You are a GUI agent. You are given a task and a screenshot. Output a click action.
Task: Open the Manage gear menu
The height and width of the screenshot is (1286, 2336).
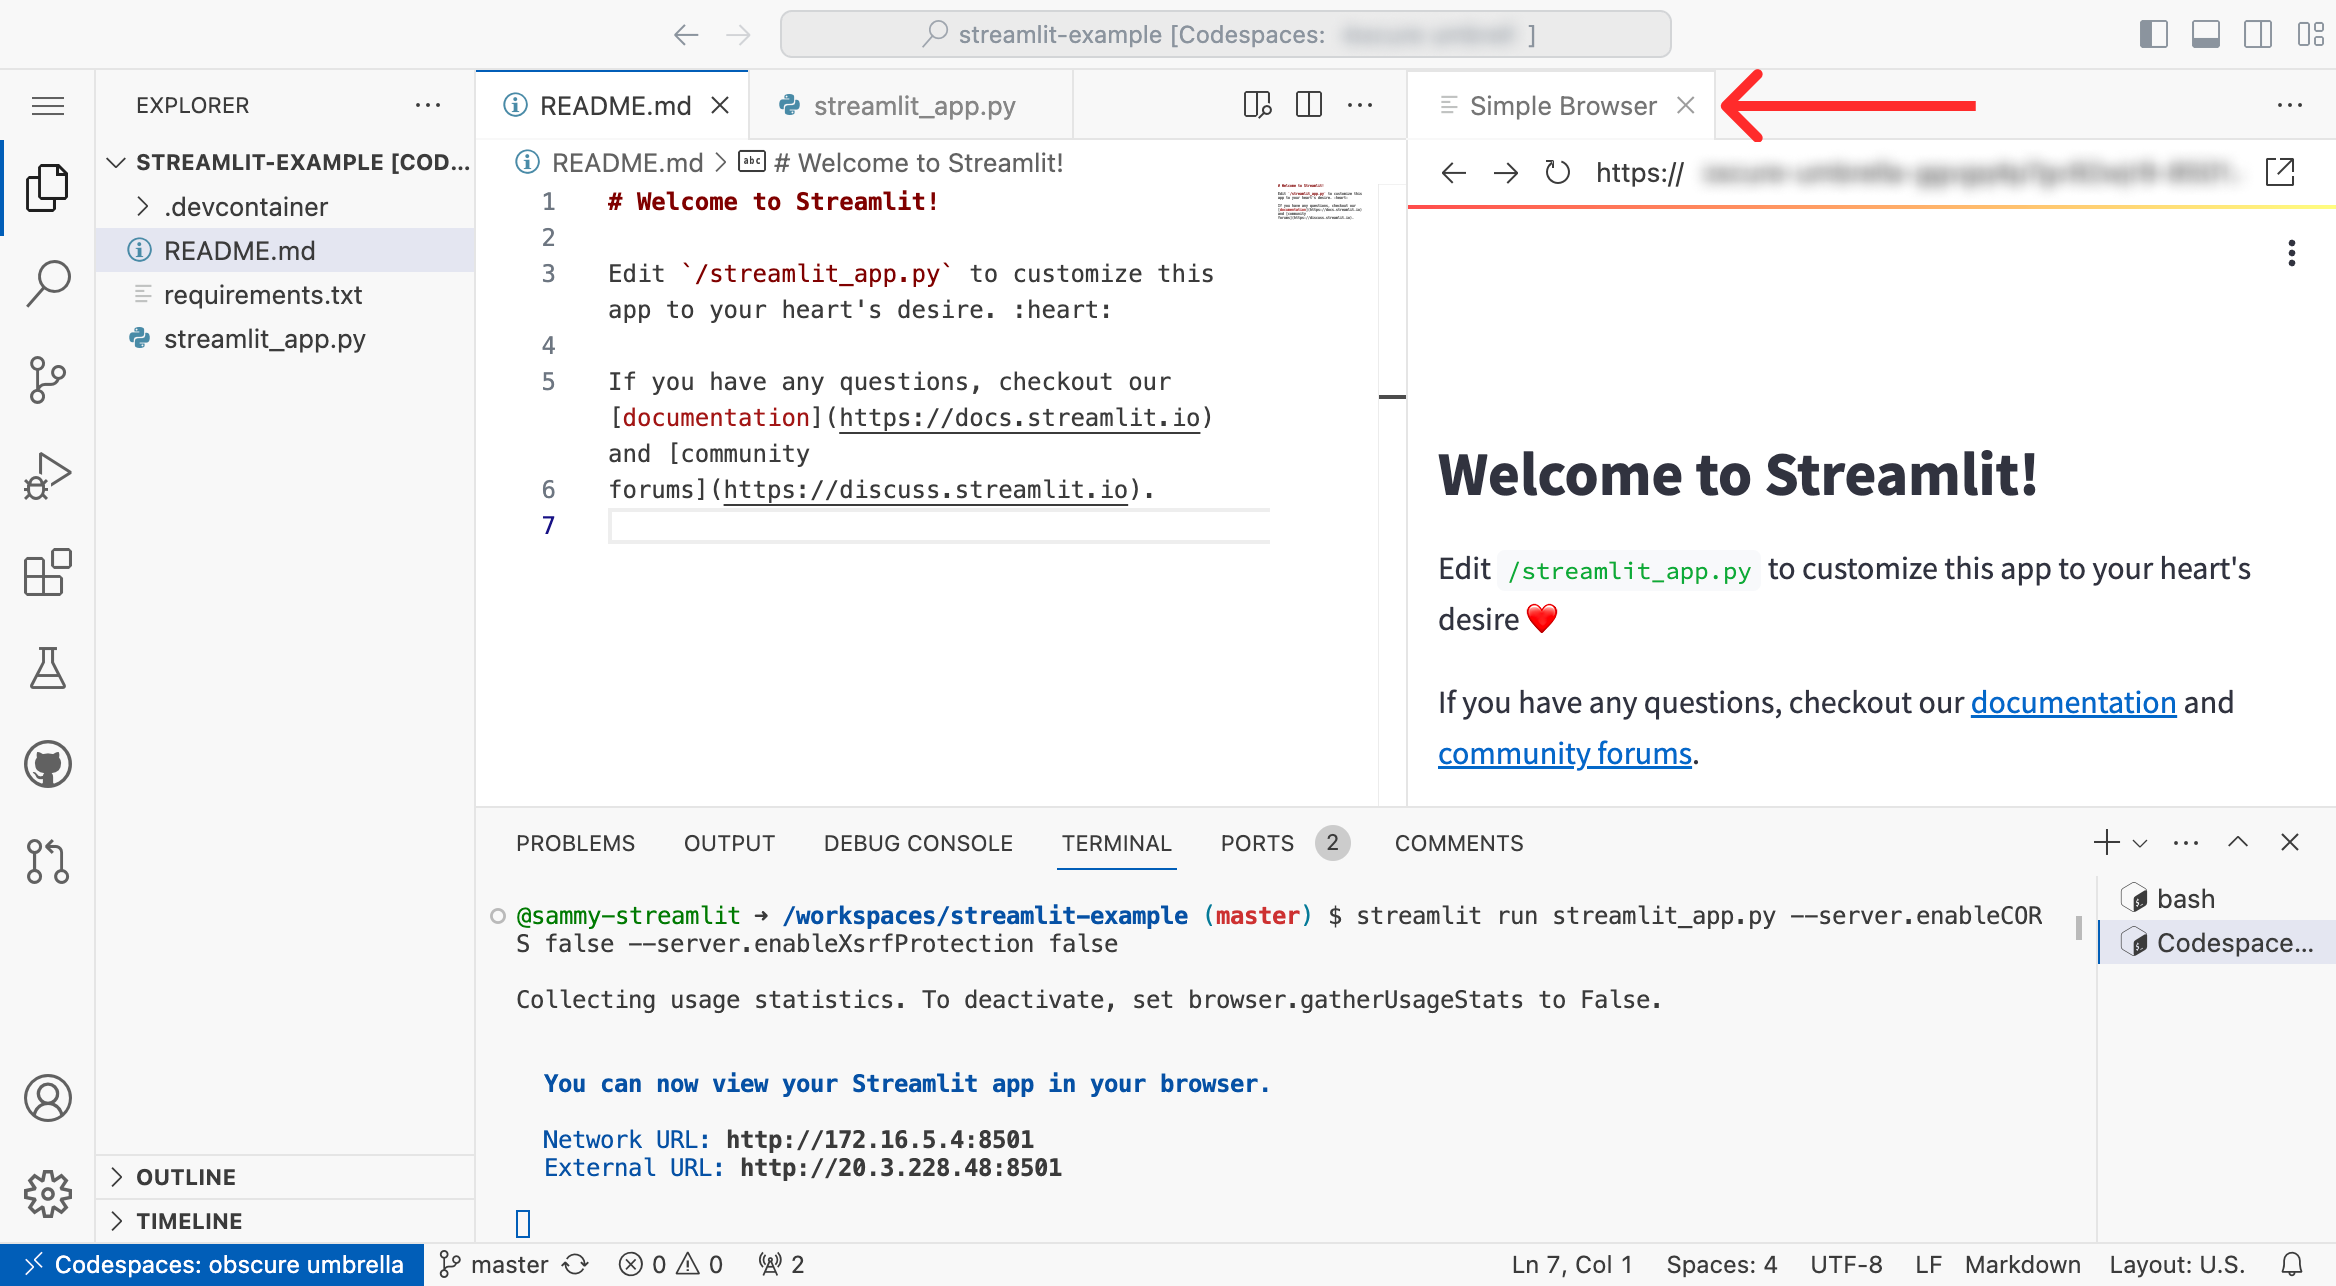click(47, 1194)
